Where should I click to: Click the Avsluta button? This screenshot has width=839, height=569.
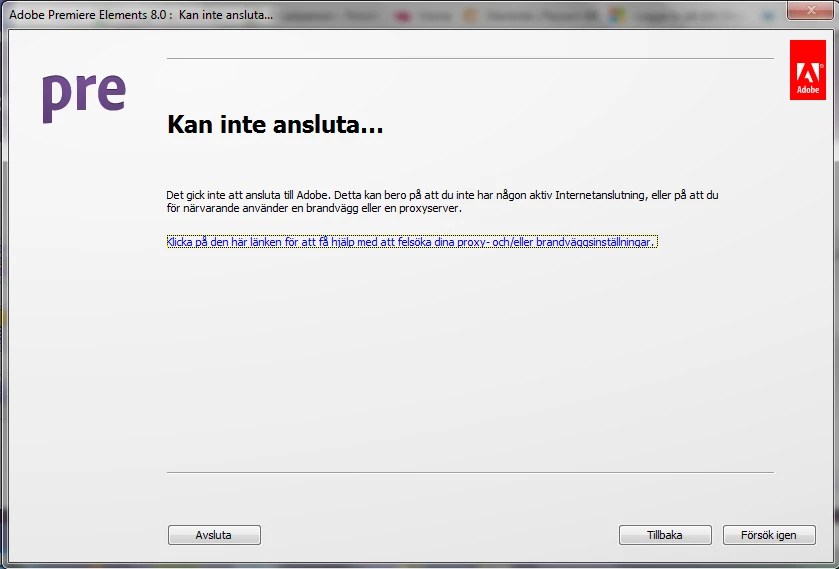coord(214,535)
